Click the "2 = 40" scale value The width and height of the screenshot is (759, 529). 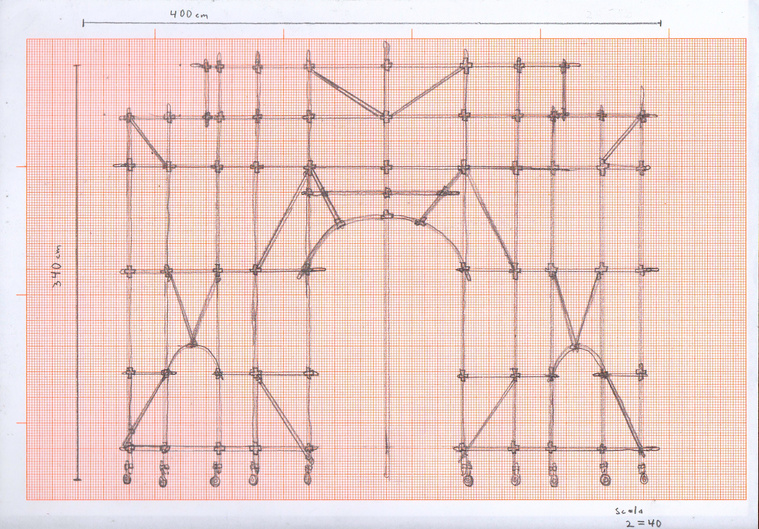(x=643, y=523)
